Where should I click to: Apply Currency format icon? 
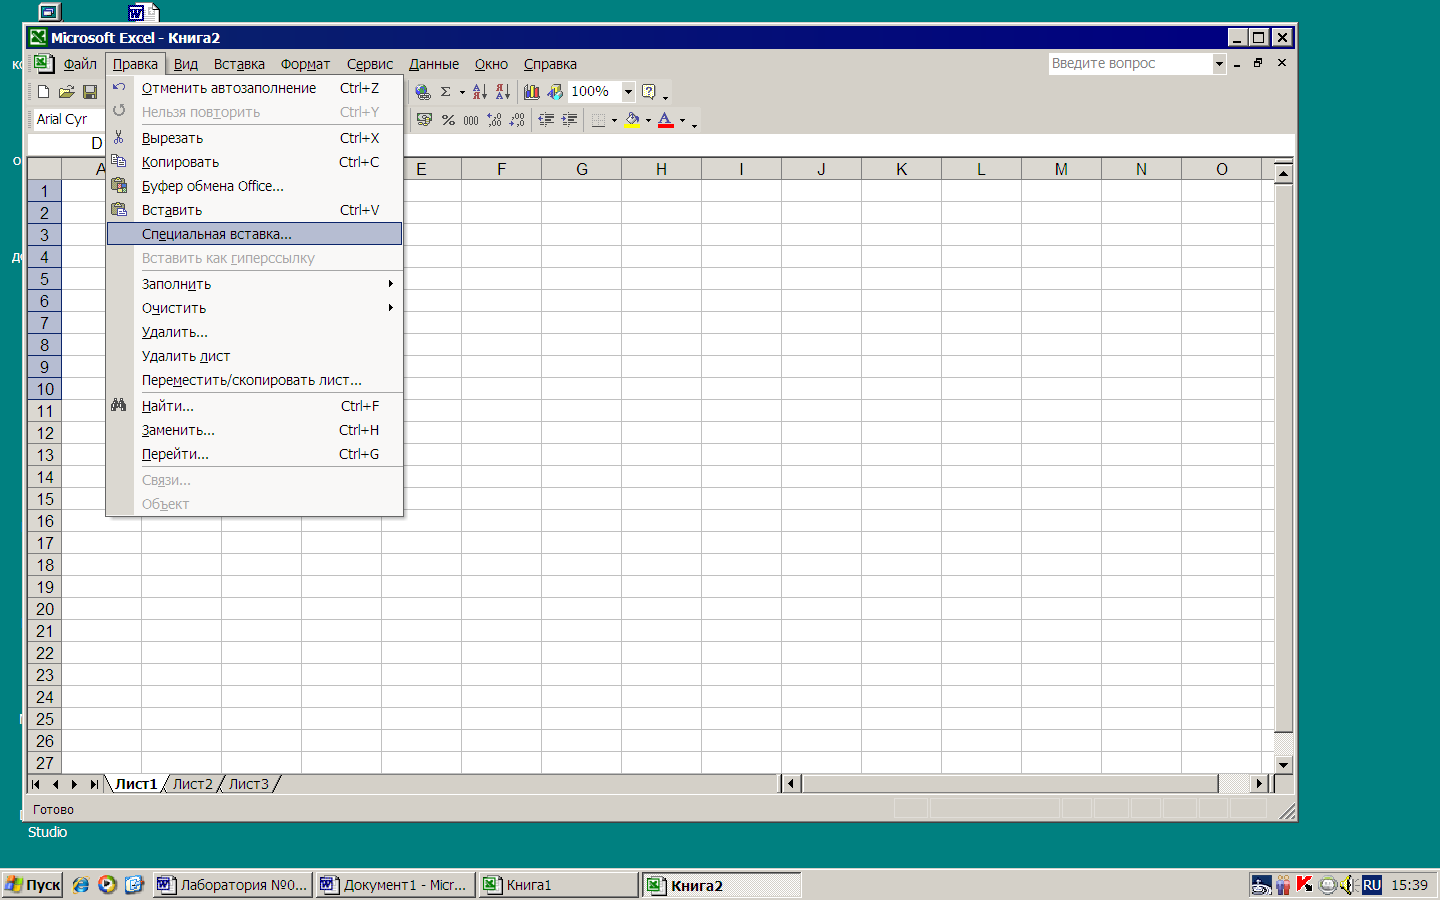click(x=424, y=120)
